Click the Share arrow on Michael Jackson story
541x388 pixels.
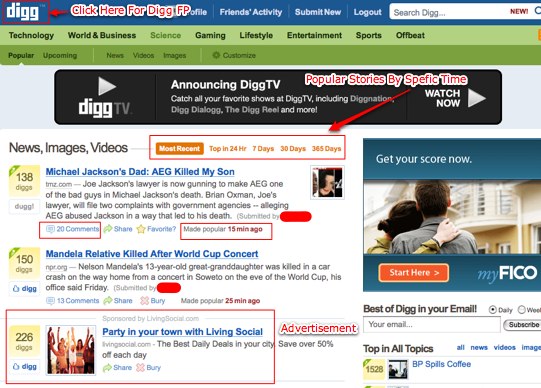click(x=108, y=229)
